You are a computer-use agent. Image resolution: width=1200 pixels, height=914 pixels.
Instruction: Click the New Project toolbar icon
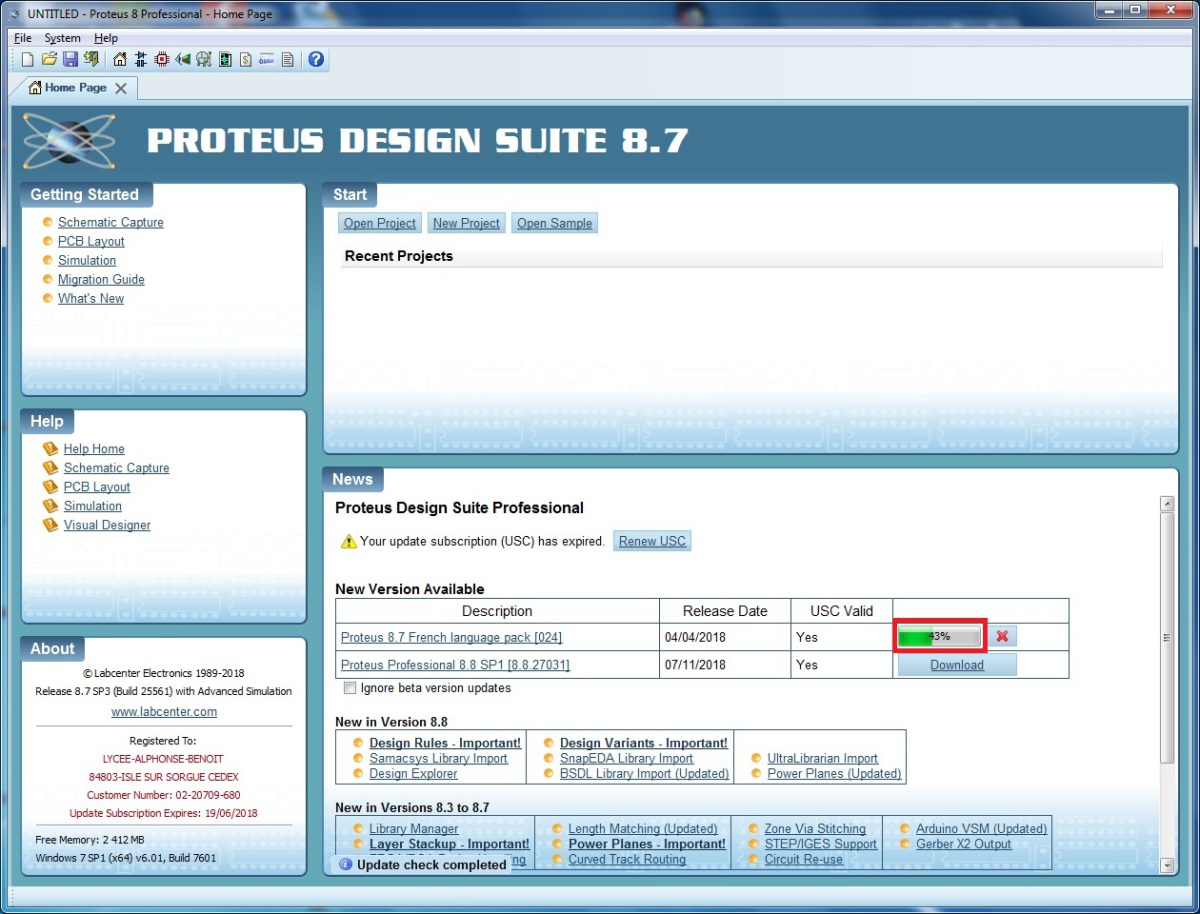coord(27,60)
